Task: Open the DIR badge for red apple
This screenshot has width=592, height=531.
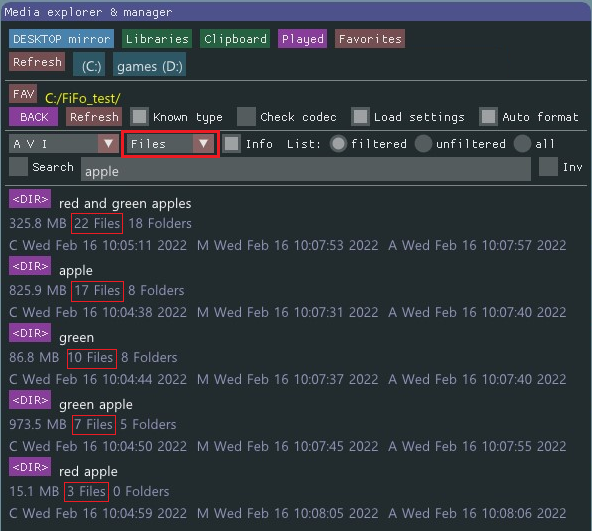Action: coord(30,467)
